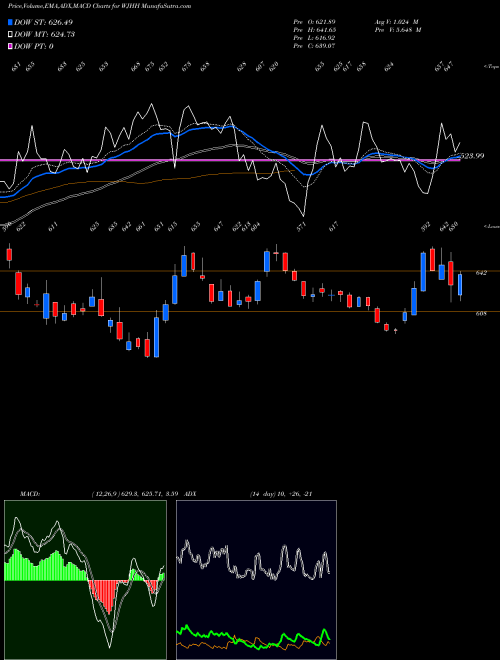The width and height of the screenshot is (500, 660).
Task: Click the '592' lows label
Action: coord(426,227)
